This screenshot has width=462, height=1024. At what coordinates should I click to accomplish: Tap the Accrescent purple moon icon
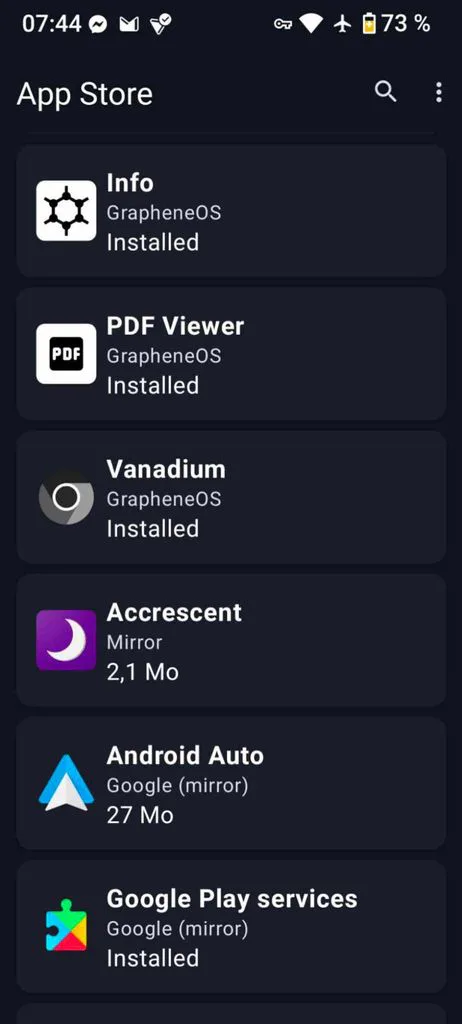coord(66,640)
